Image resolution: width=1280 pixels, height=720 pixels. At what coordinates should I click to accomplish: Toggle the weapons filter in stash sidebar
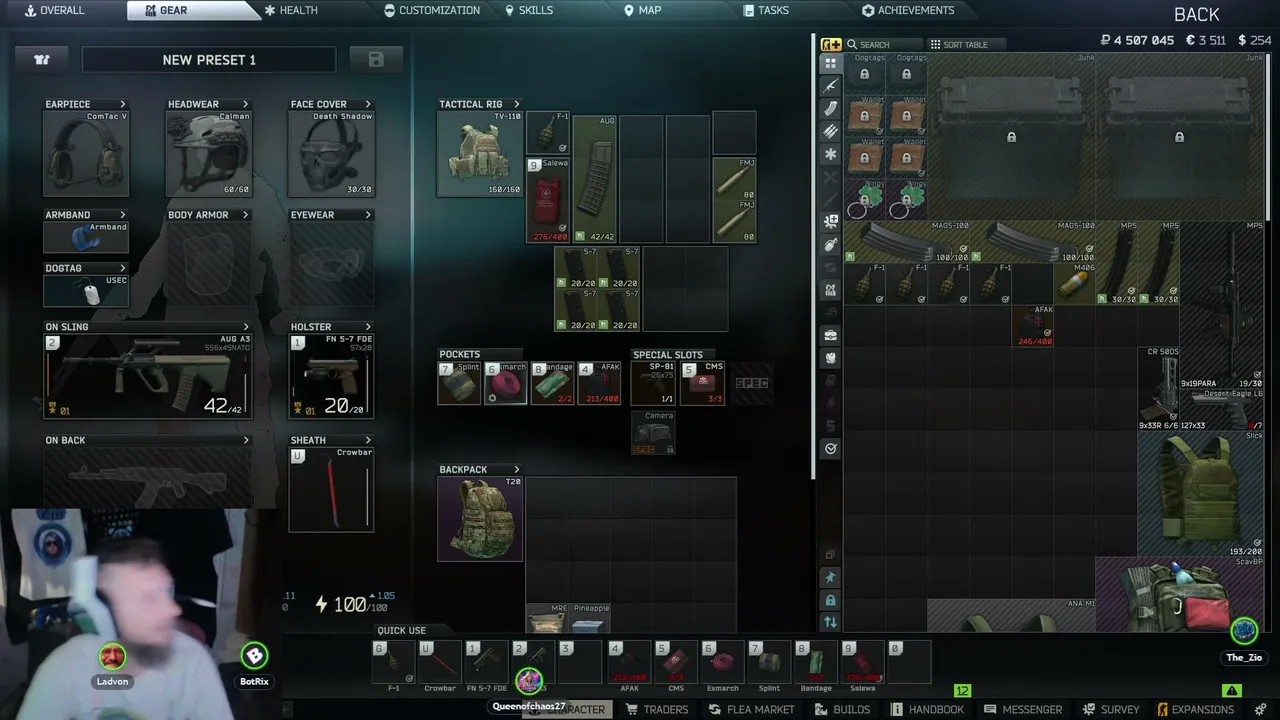(831, 86)
